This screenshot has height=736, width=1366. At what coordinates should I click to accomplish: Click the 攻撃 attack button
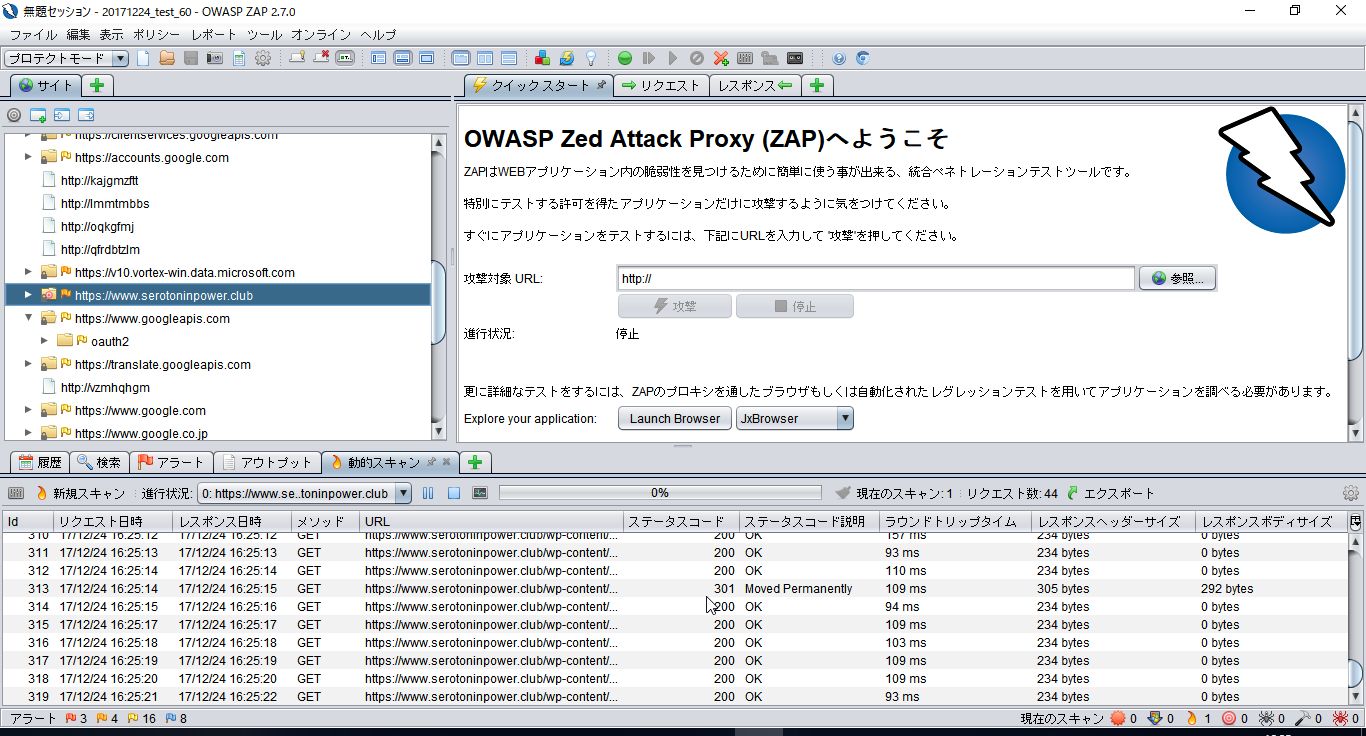click(675, 306)
